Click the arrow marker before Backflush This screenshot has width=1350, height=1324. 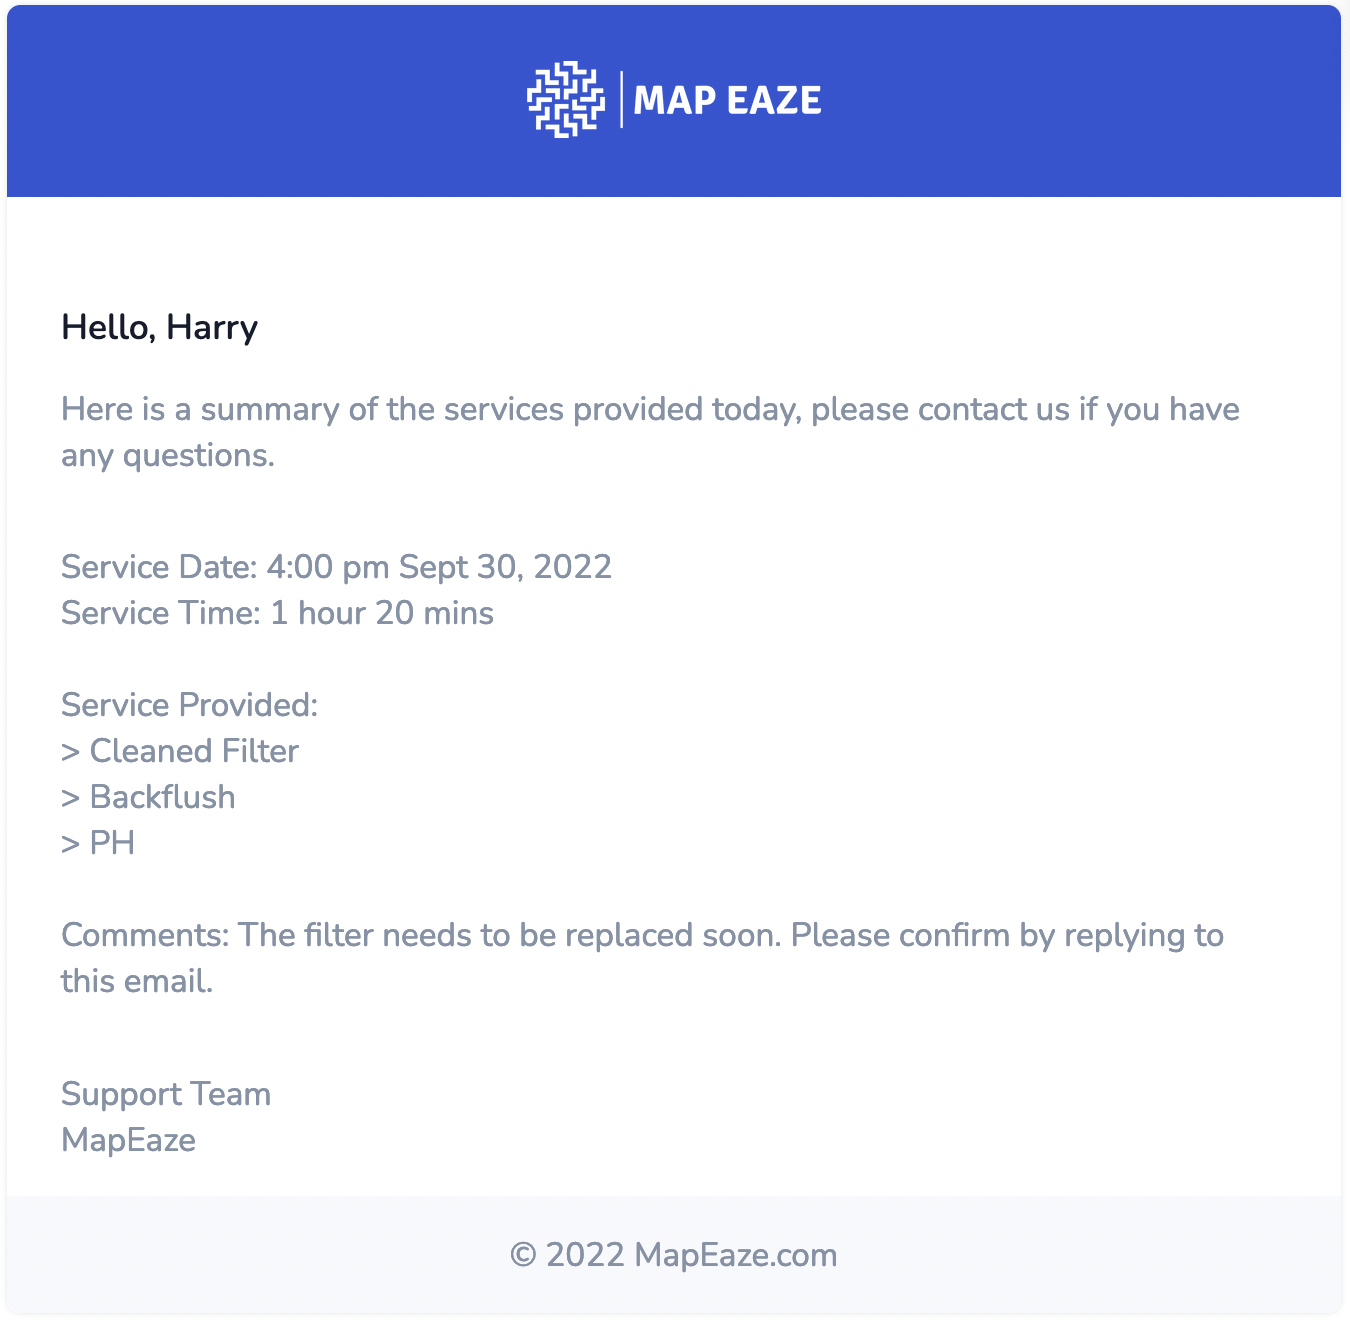pyautogui.click(x=70, y=798)
